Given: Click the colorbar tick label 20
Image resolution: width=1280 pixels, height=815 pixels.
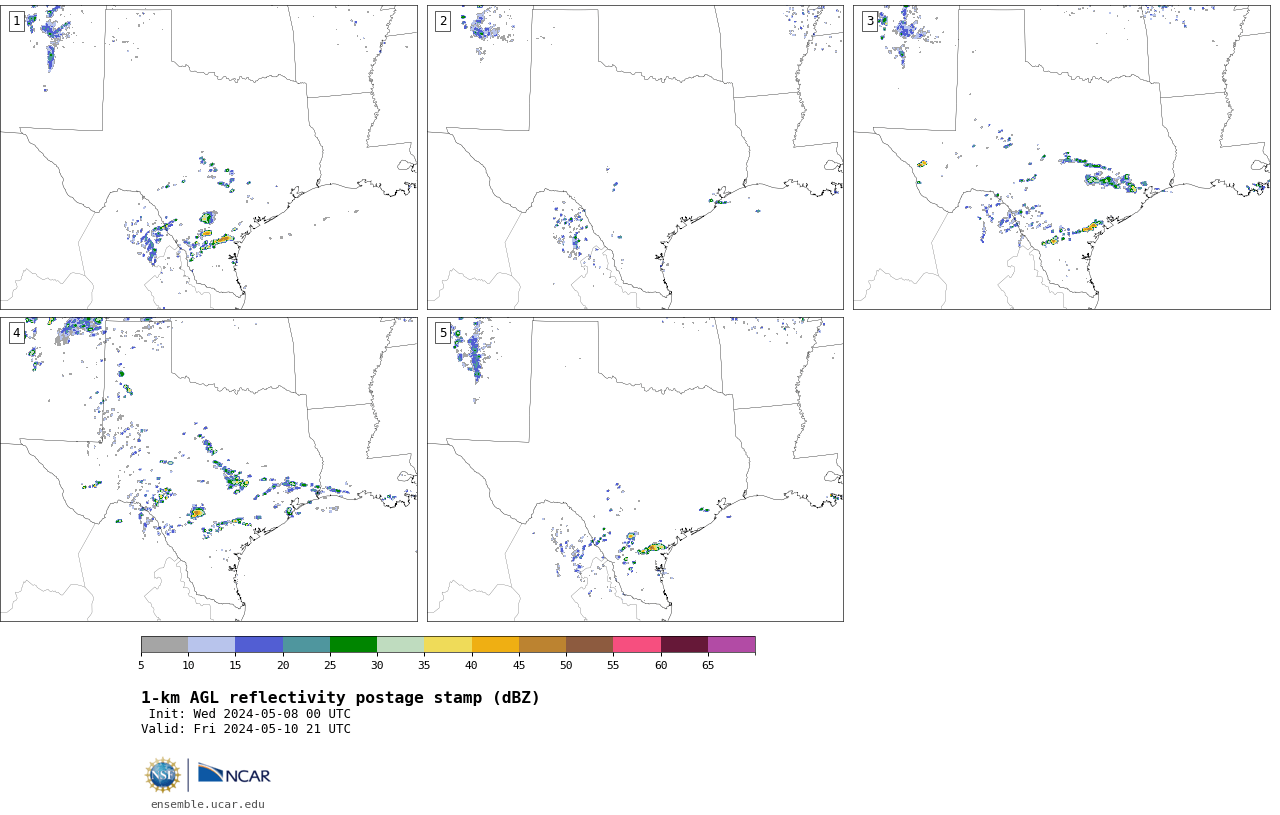Looking at the screenshot, I should [283, 666].
